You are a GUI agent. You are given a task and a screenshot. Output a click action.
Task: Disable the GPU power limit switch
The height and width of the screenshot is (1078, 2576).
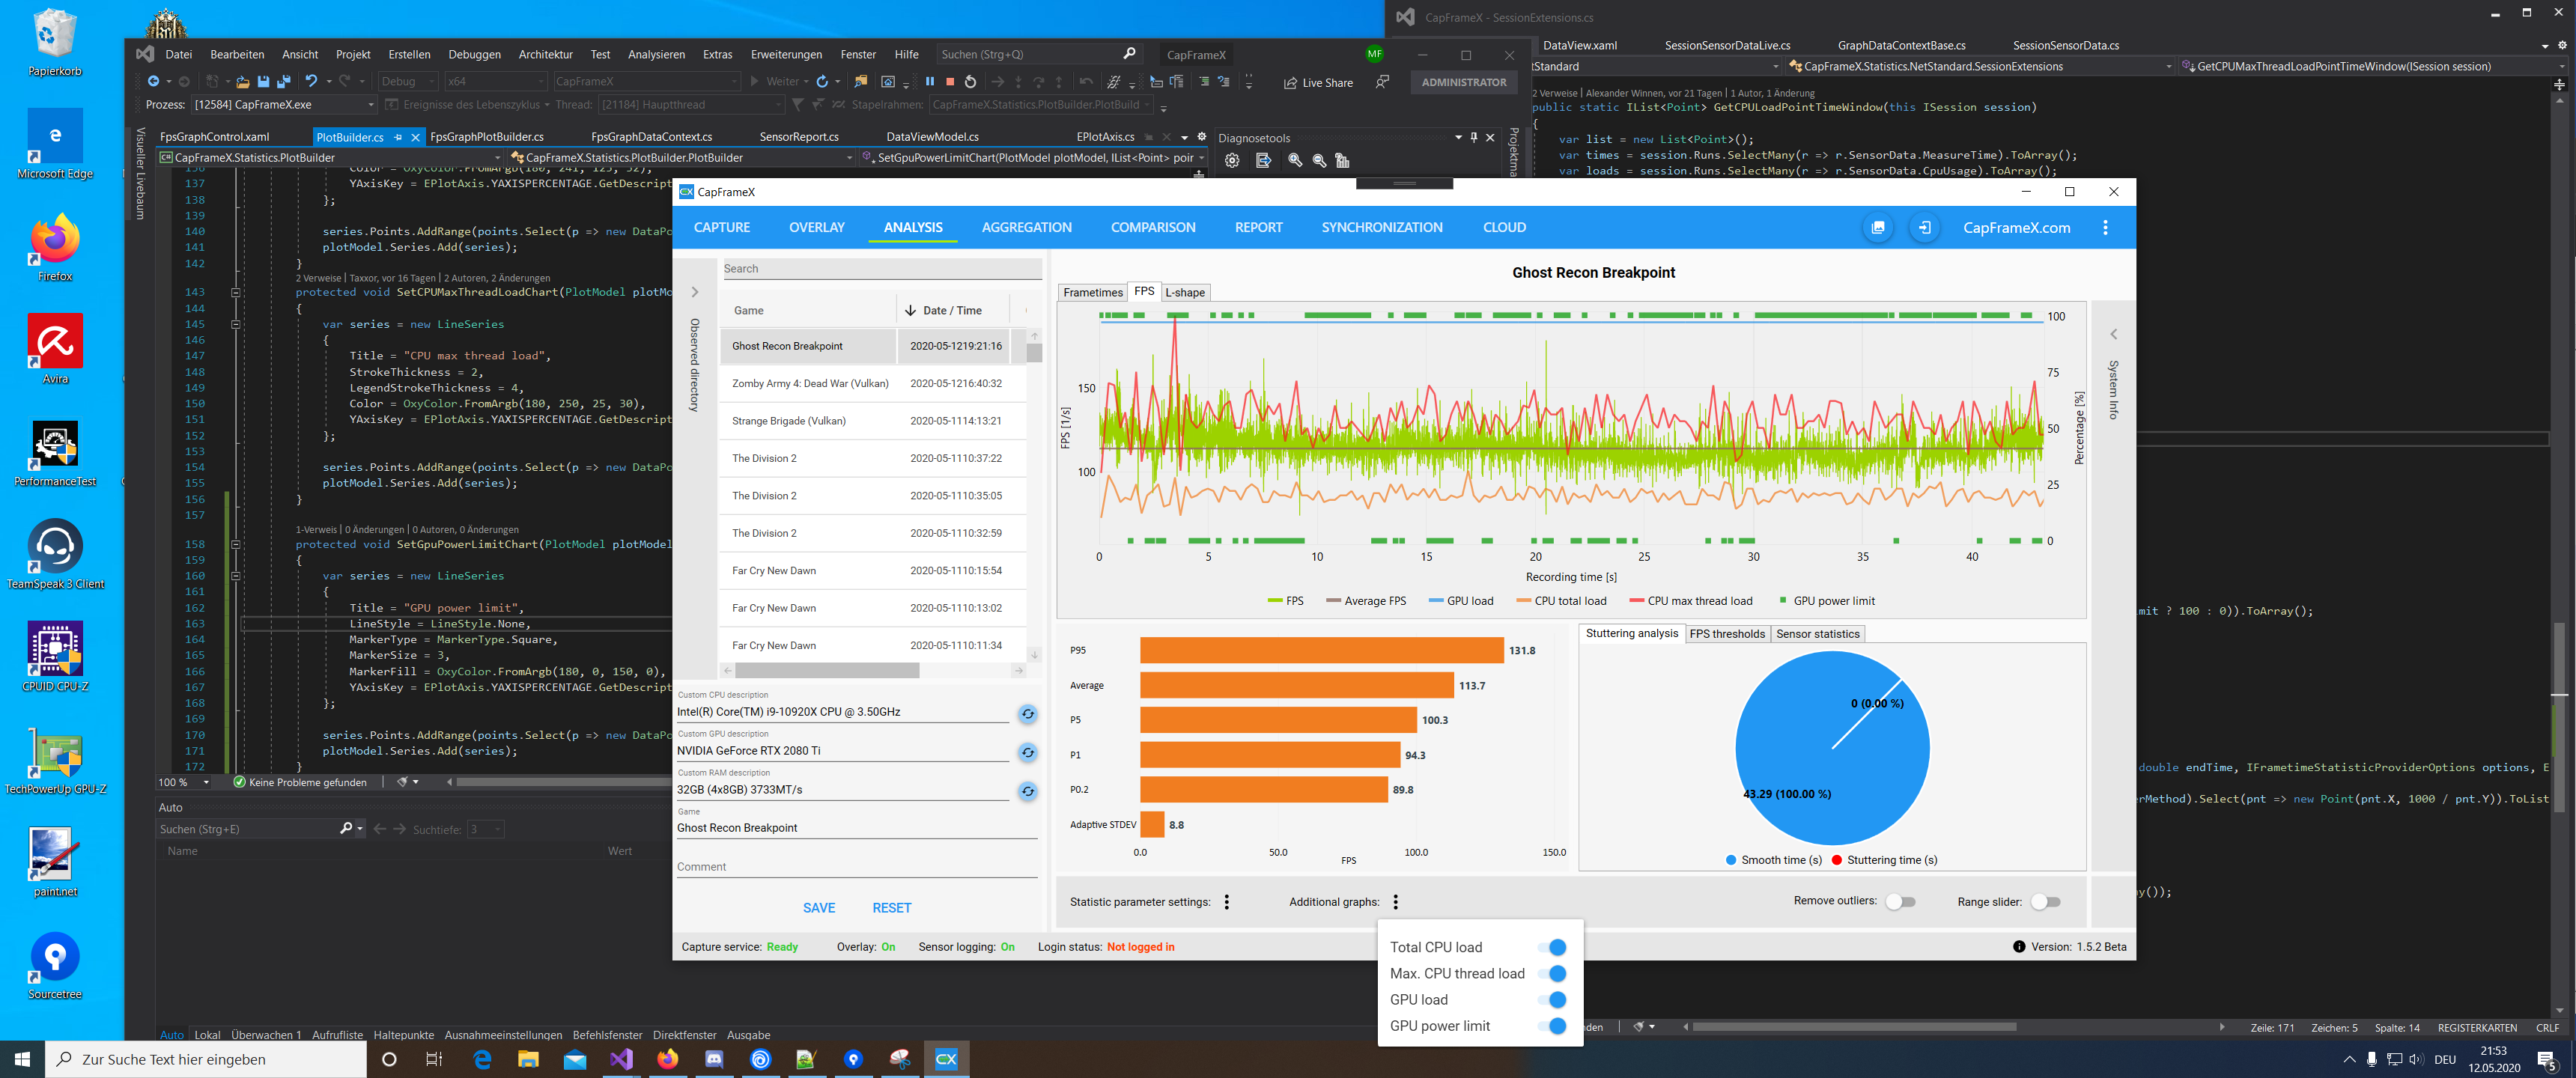click(x=1551, y=1026)
